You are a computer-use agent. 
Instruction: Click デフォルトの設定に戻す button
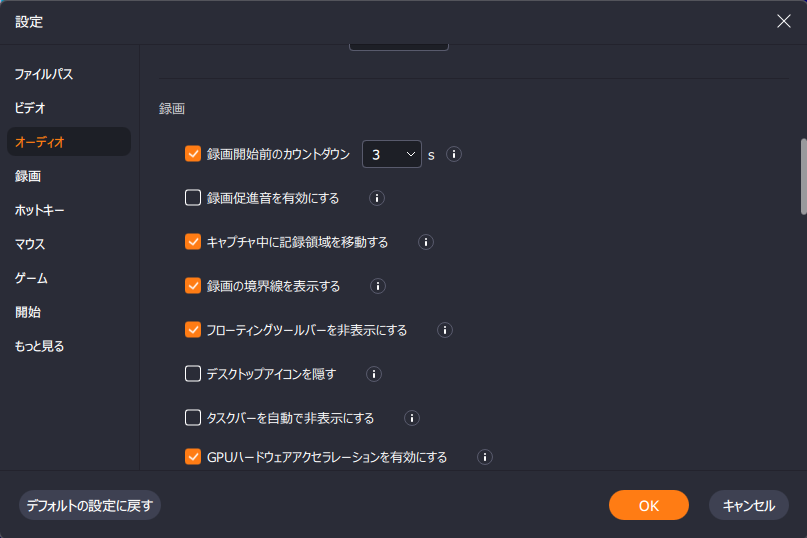[90, 505]
